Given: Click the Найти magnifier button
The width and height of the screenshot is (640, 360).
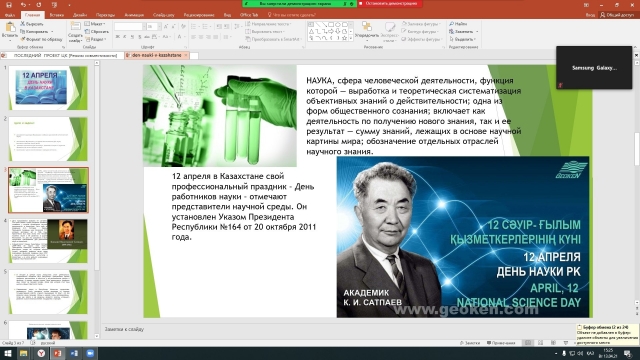Looking at the screenshot, I should [x=459, y=24].
